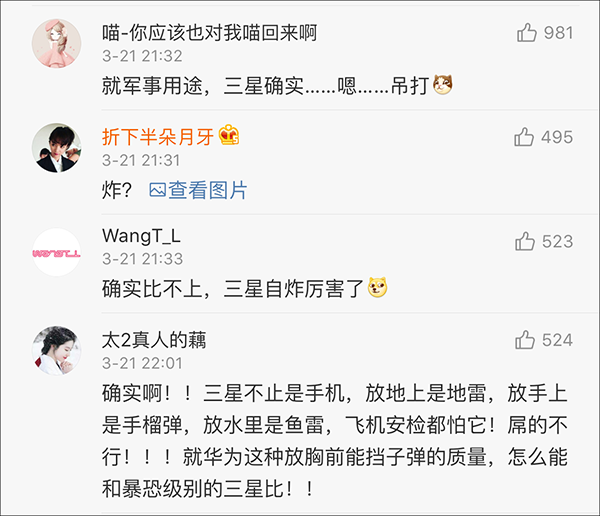Click the doge emoji after 厉害了
This screenshot has height=516, width=600.
[x=377, y=287]
